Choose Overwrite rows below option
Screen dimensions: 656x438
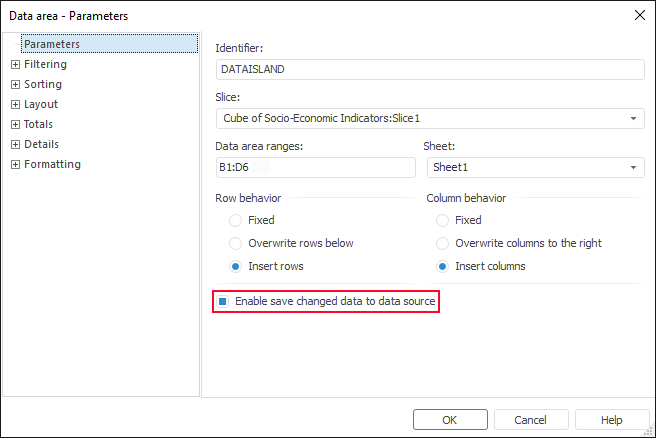click(x=235, y=243)
